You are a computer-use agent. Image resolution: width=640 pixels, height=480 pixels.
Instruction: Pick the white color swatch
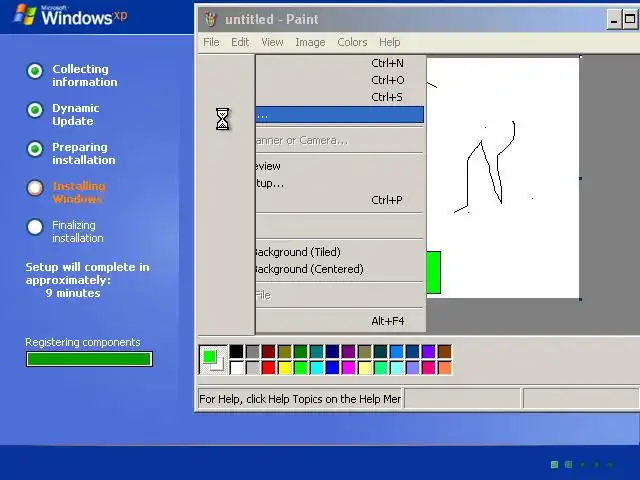(x=236, y=368)
